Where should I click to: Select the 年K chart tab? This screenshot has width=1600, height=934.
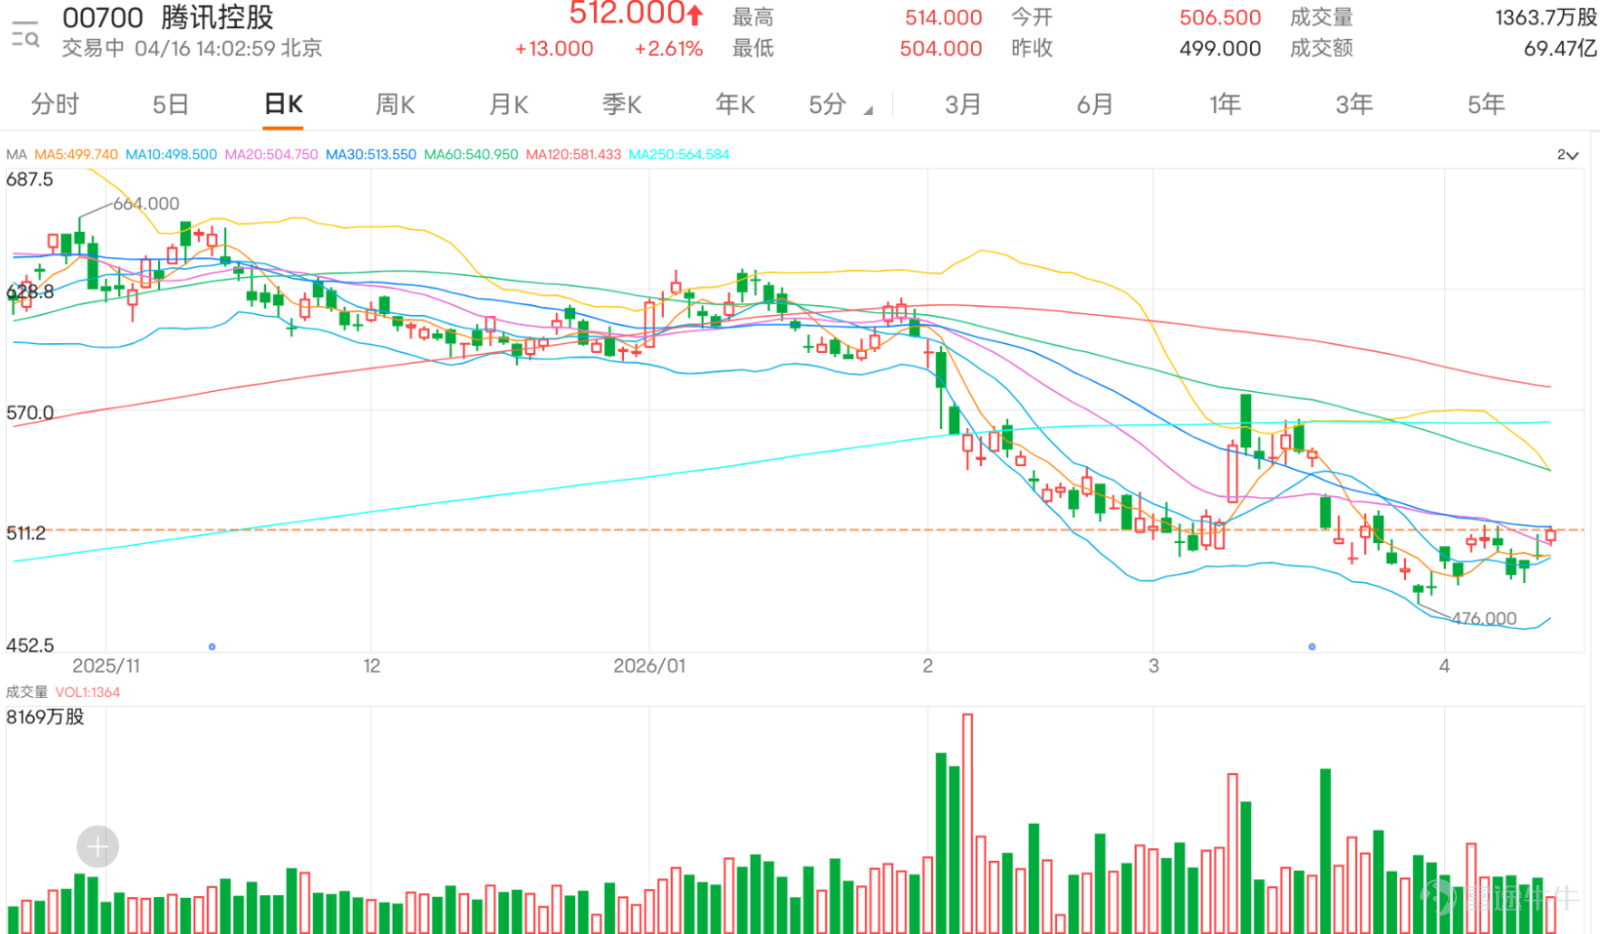click(x=735, y=104)
